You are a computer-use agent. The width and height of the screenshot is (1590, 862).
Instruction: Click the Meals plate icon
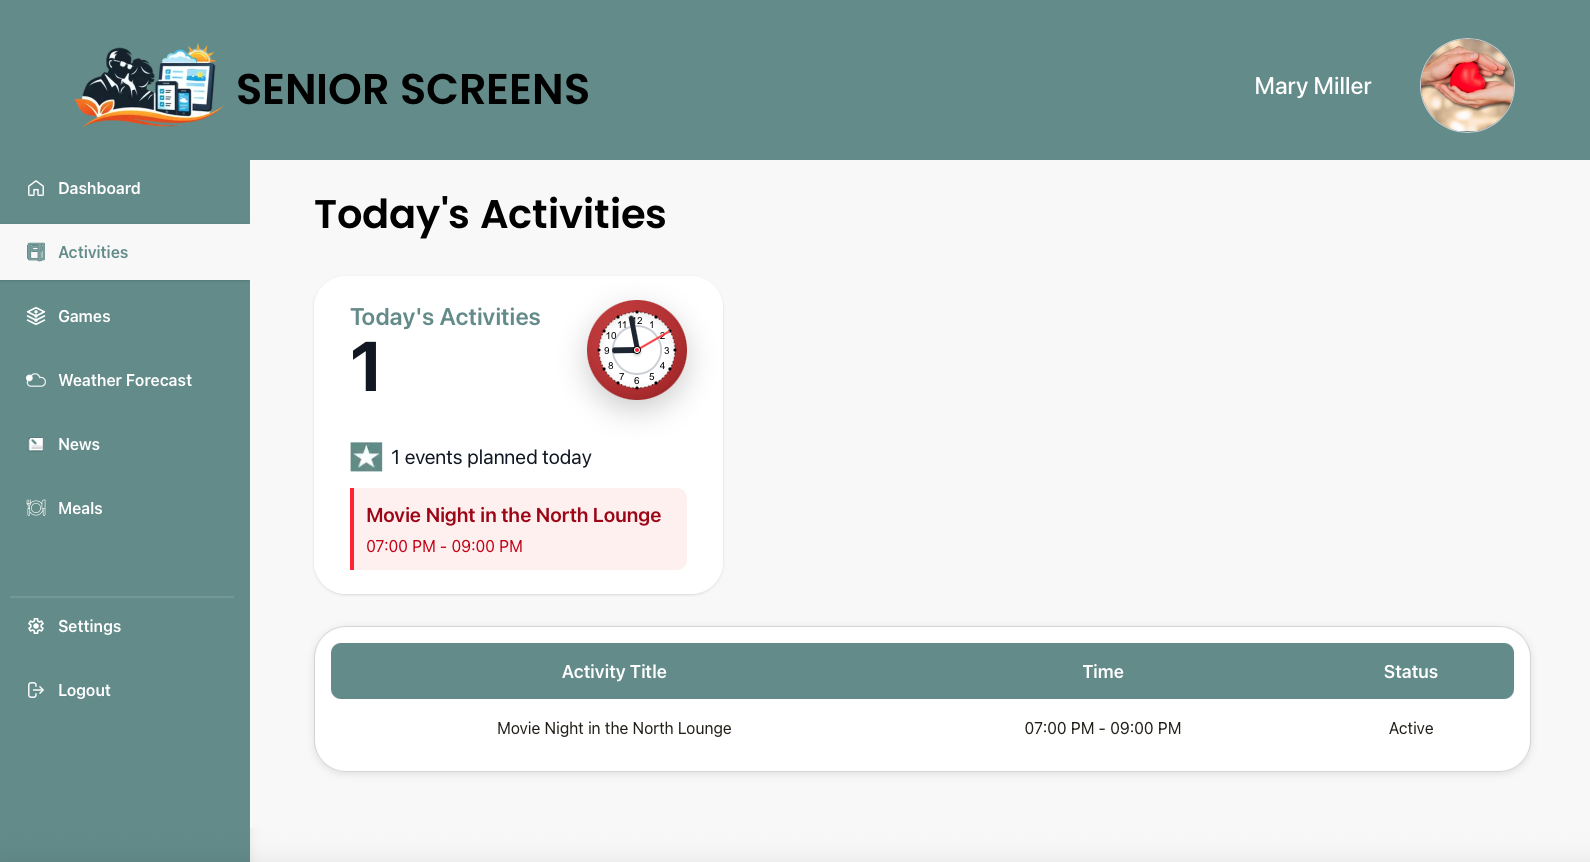pyautogui.click(x=36, y=508)
